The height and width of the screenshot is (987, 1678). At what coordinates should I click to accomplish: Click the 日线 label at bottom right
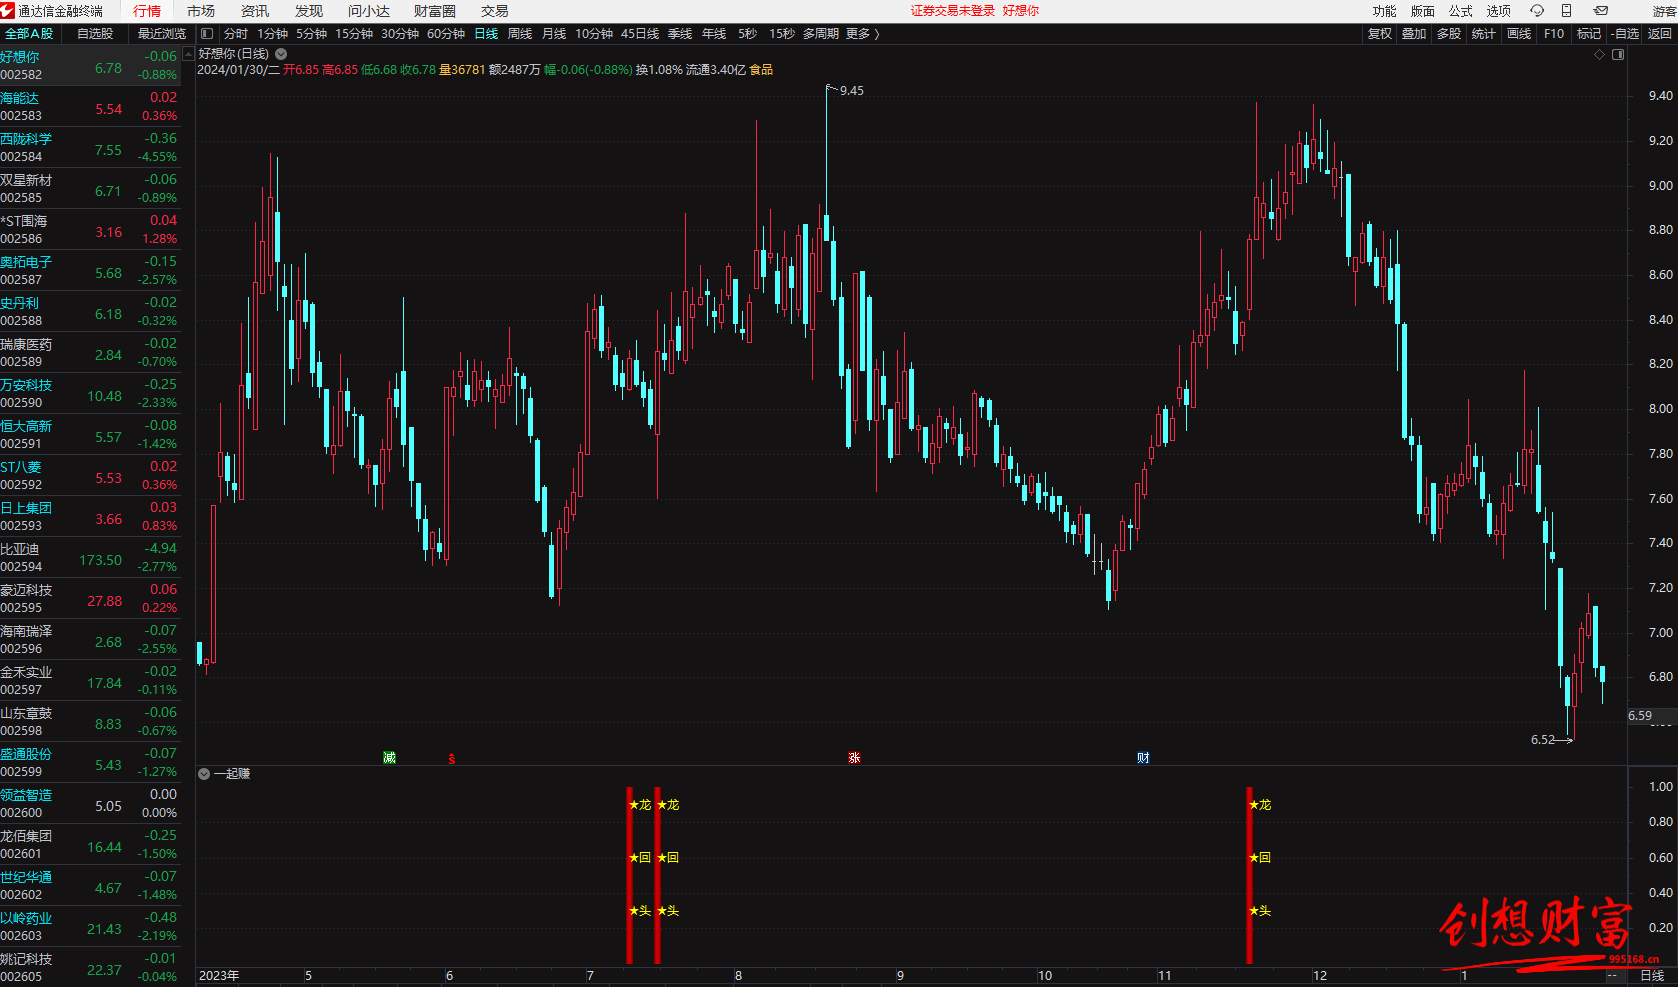click(1652, 976)
